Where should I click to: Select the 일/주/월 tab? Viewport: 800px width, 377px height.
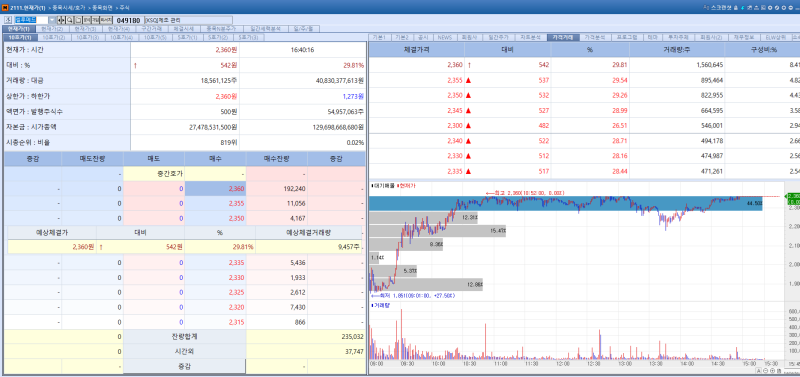tap(303, 29)
